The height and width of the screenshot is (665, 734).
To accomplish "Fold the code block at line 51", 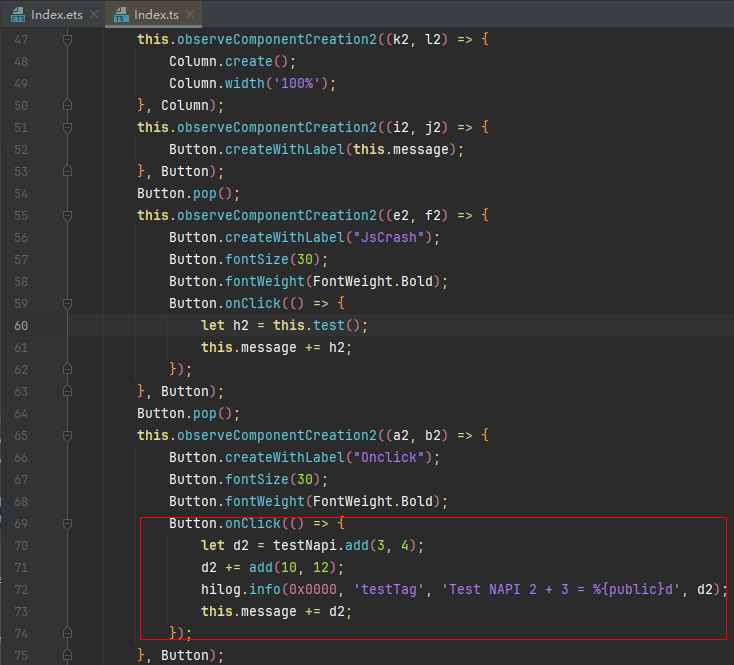I will tap(67, 127).
